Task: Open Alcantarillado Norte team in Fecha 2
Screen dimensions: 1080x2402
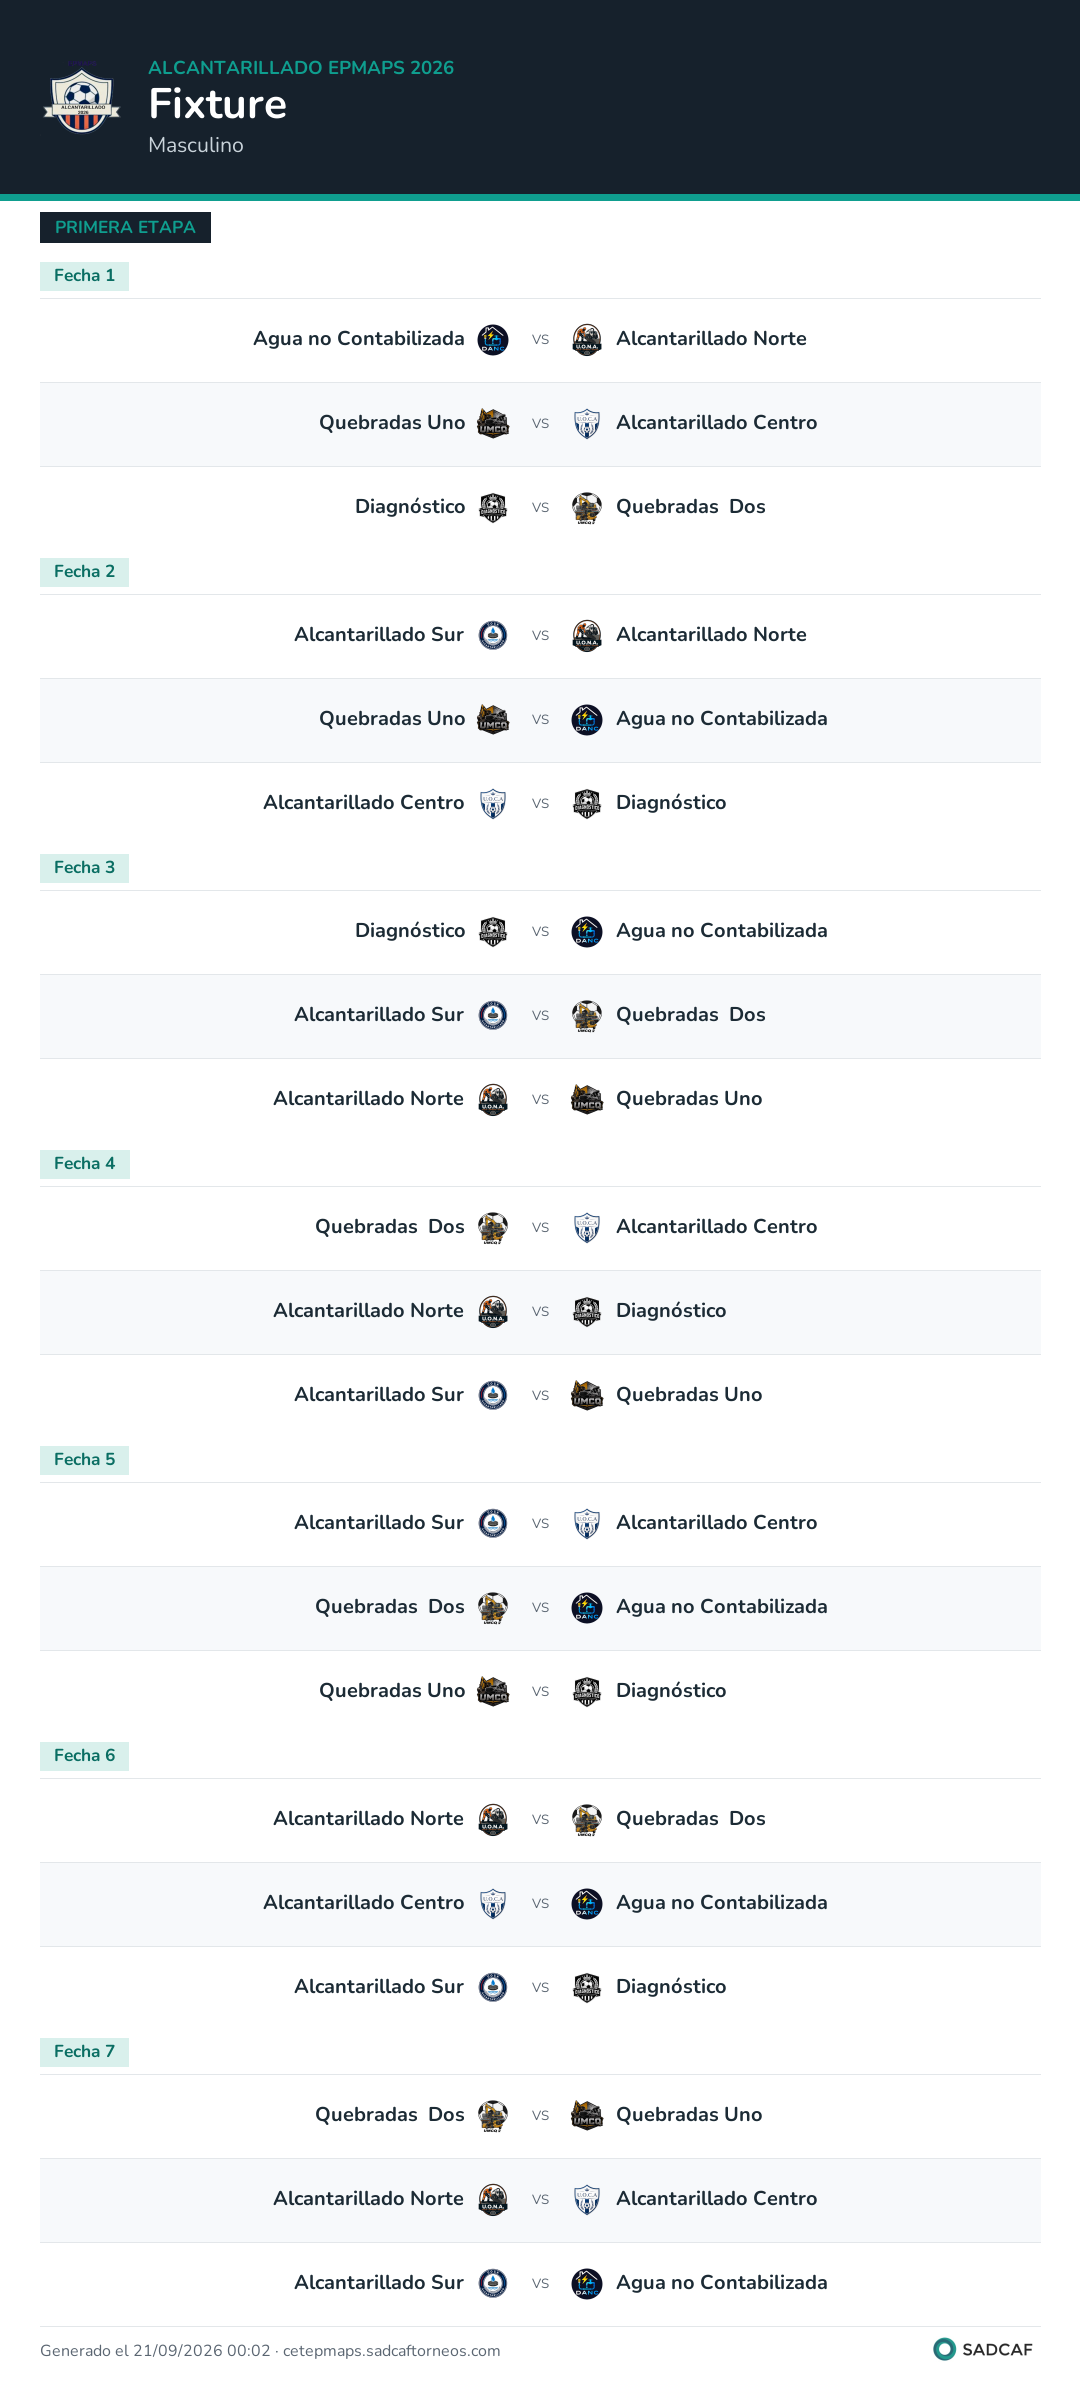Action: (711, 635)
